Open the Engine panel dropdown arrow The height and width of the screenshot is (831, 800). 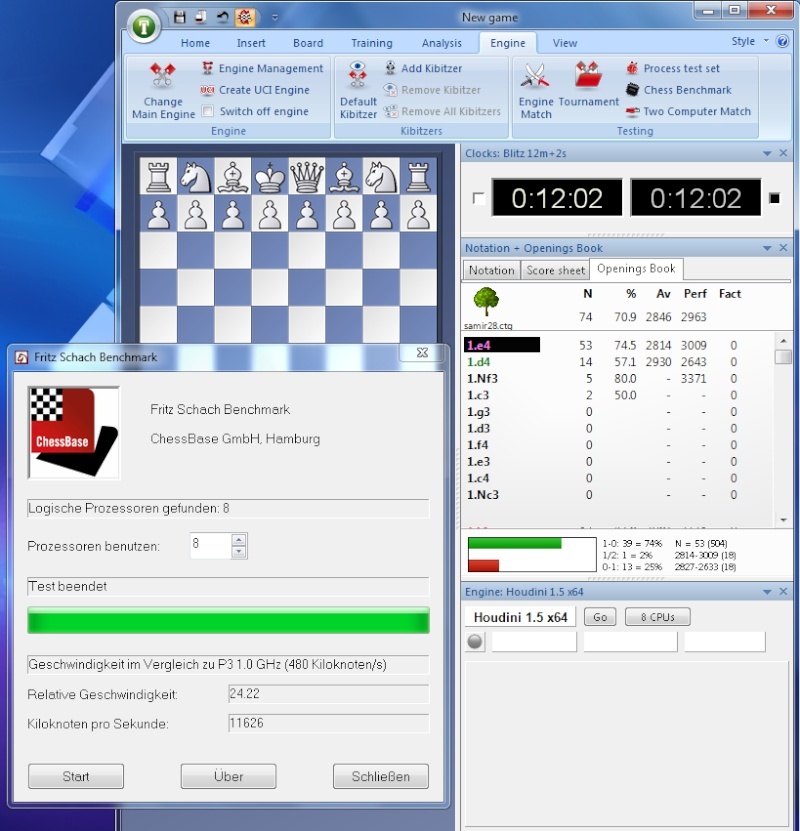(x=767, y=591)
